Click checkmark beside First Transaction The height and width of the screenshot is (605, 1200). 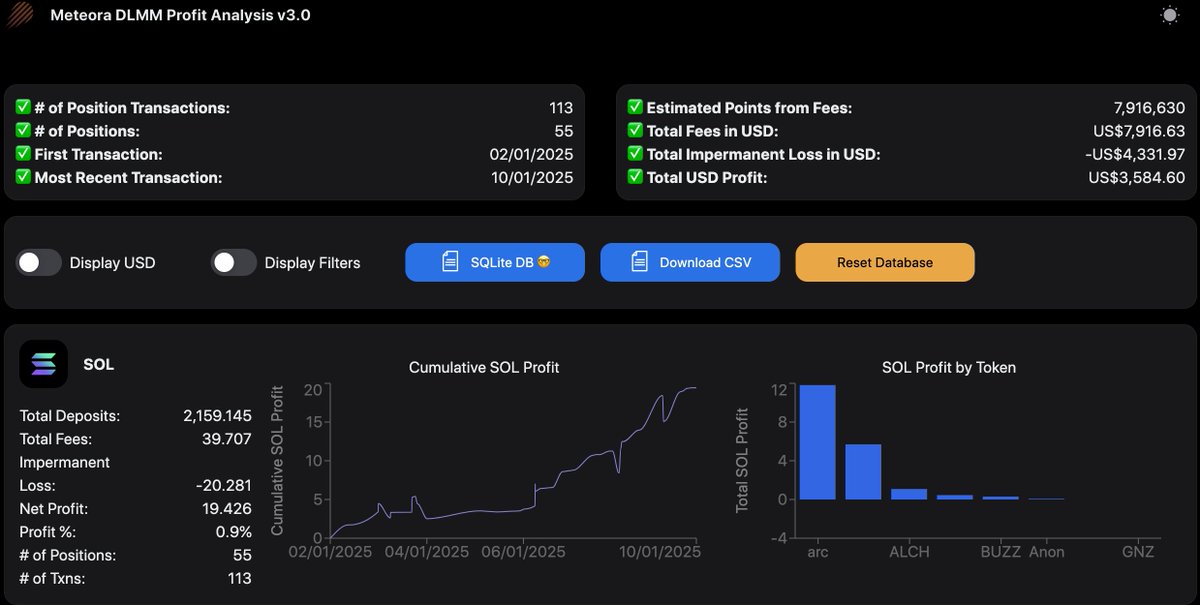point(23,154)
